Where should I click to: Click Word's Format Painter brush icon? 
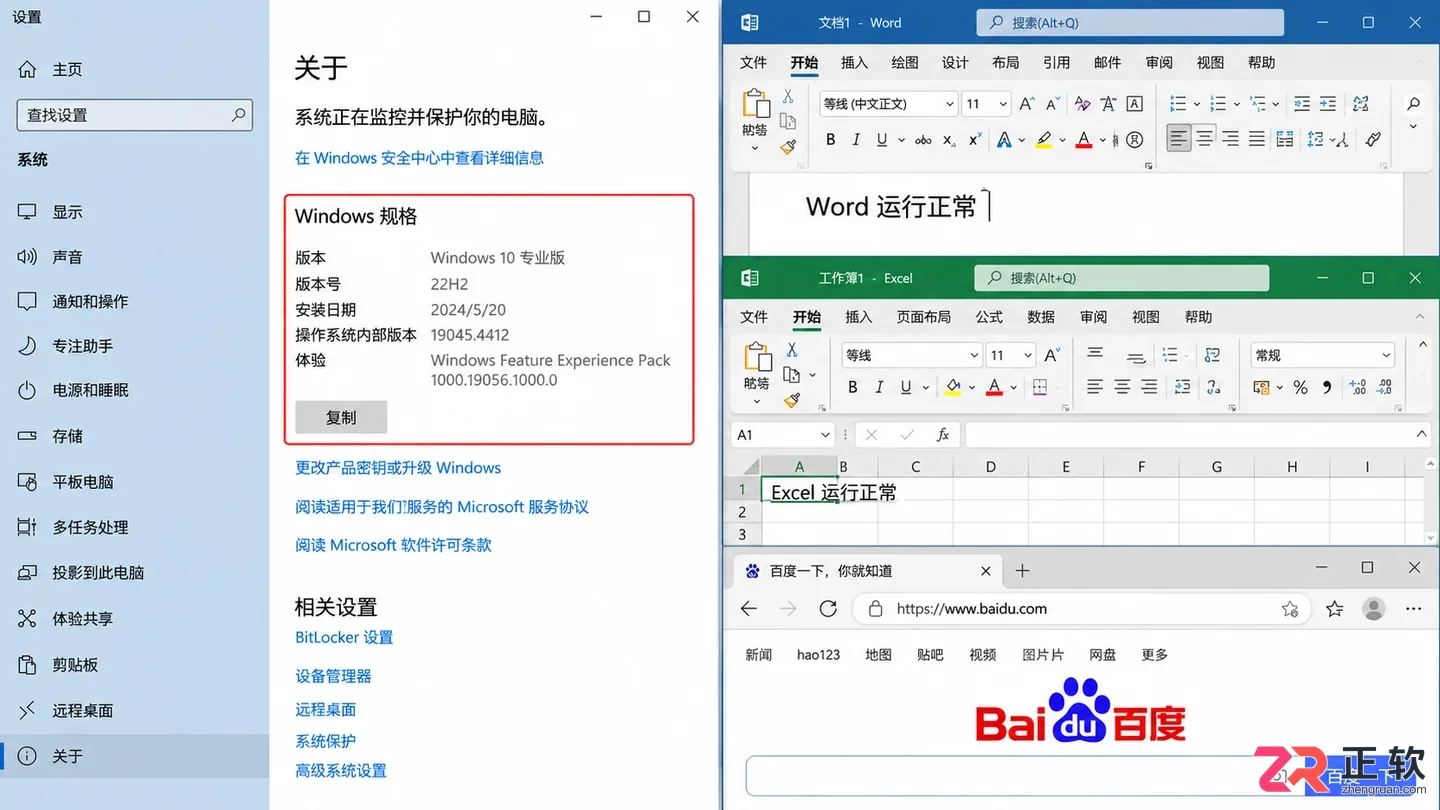[788, 147]
